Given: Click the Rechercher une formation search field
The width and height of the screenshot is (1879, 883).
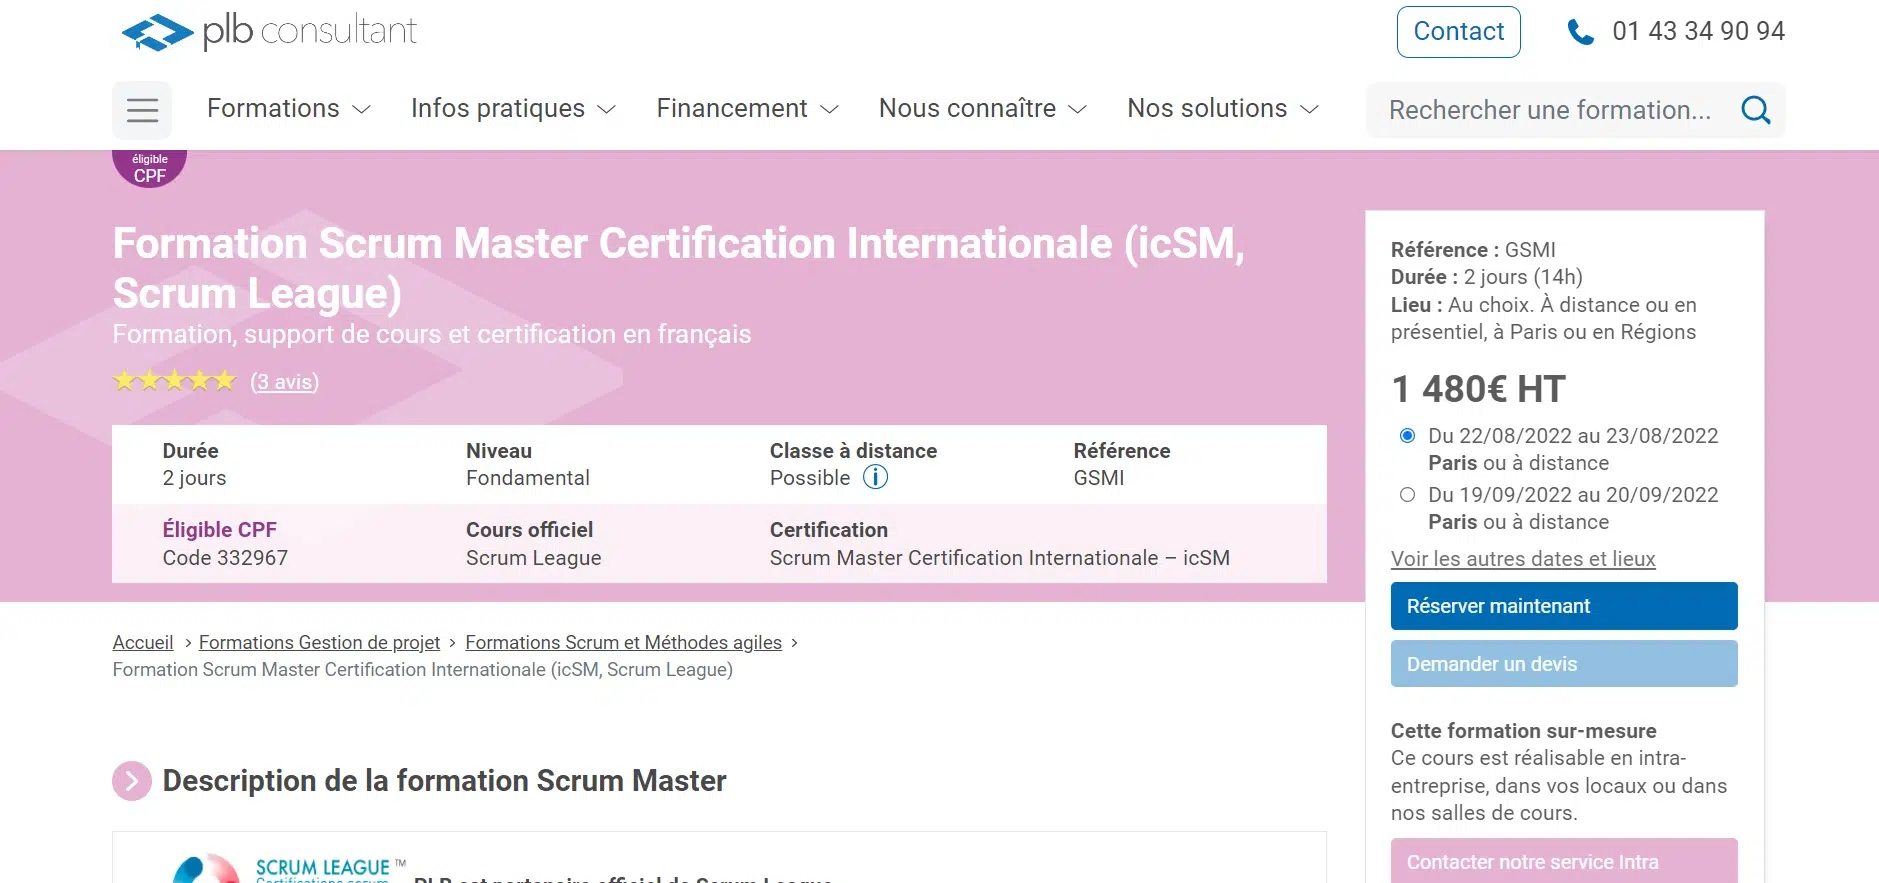Looking at the screenshot, I should click(1550, 110).
